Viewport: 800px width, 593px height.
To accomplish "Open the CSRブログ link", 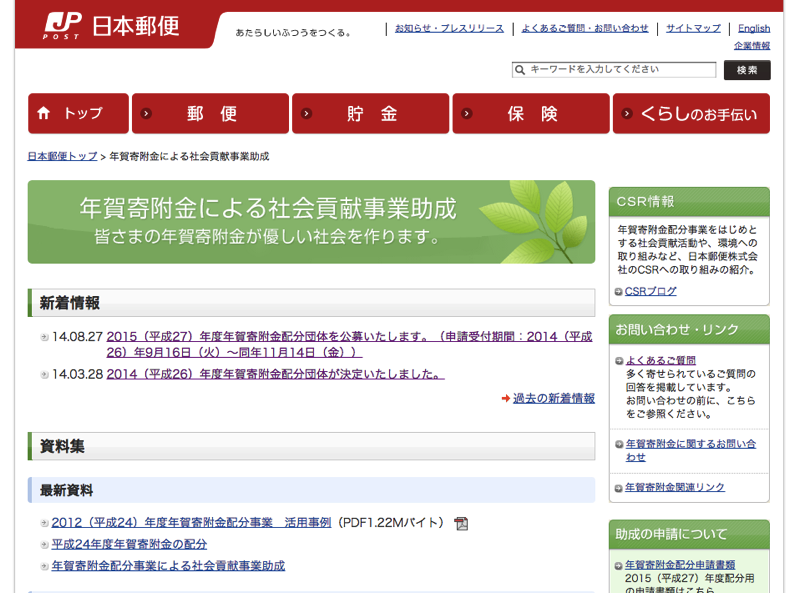I will (651, 291).
